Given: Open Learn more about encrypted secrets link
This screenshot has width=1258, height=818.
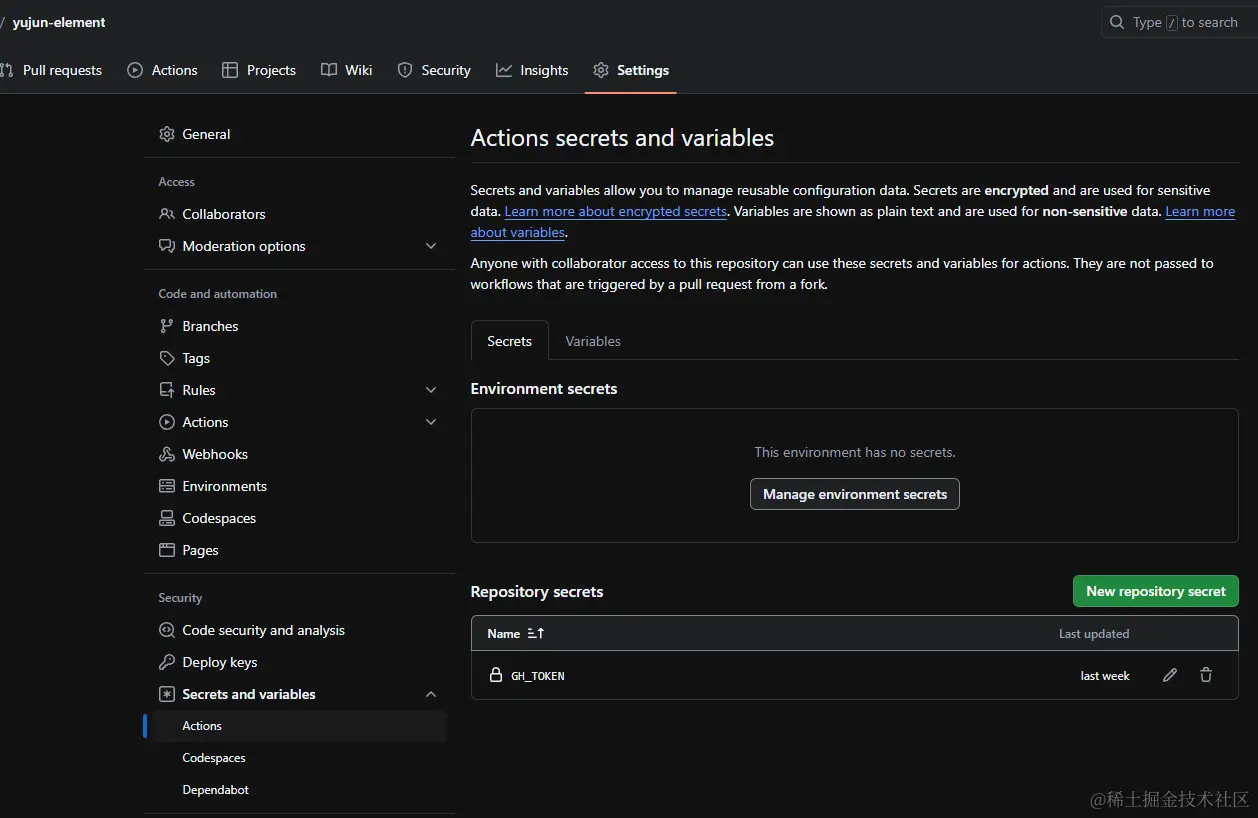Looking at the screenshot, I should 615,211.
